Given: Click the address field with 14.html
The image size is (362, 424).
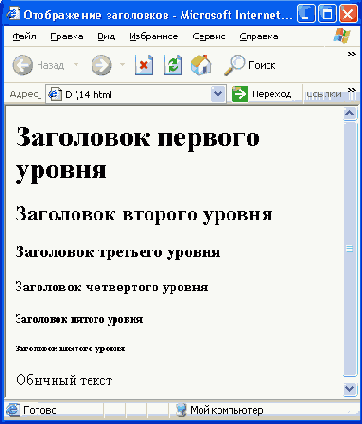Looking at the screenshot, I should (x=128, y=94).
